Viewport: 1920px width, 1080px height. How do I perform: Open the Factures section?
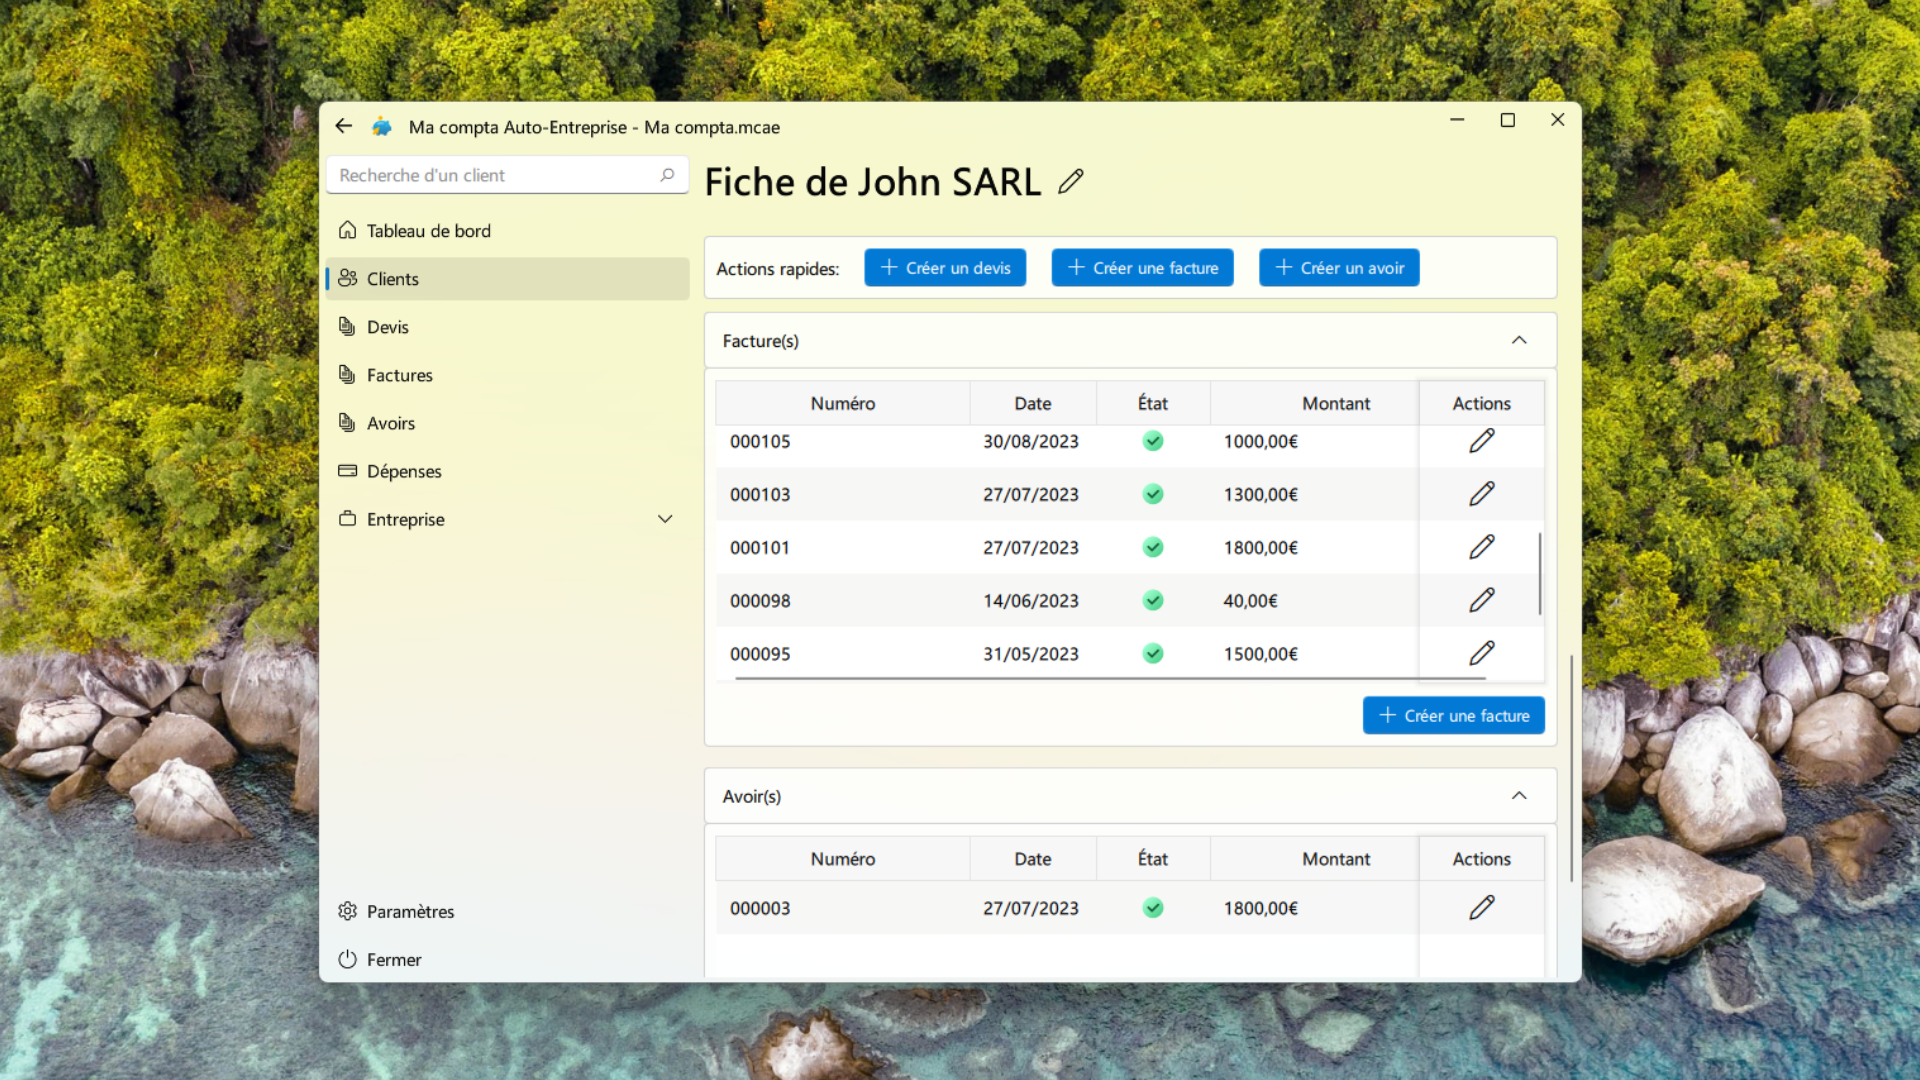[x=399, y=375]
